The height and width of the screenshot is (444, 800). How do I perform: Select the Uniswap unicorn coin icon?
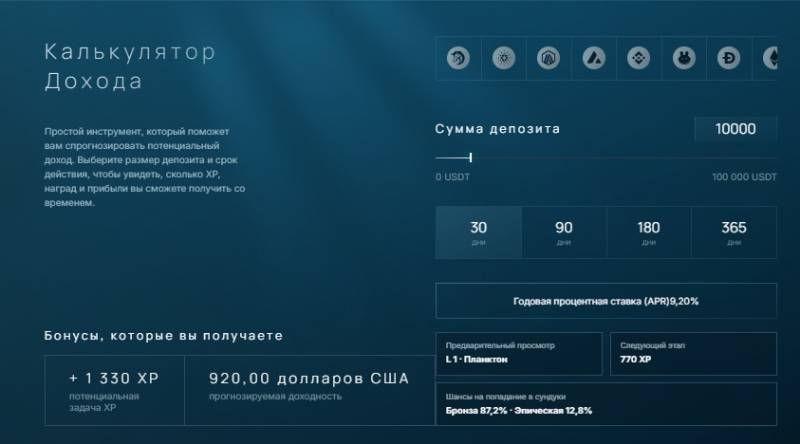click(458, 58)
